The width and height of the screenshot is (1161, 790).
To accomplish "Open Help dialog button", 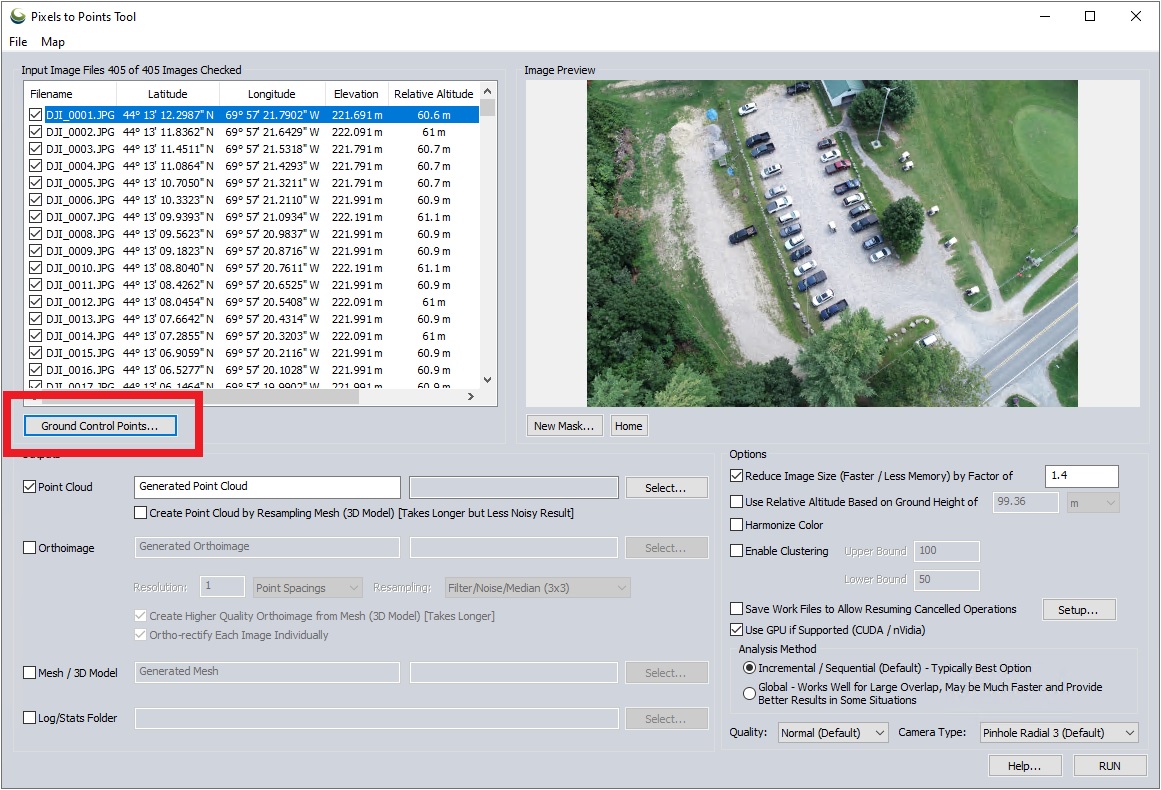I will [1025, 766].
